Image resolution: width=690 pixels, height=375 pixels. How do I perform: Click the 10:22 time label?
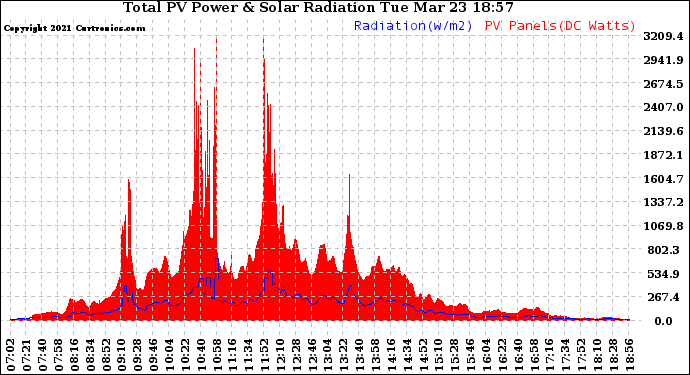click(186, 355)
